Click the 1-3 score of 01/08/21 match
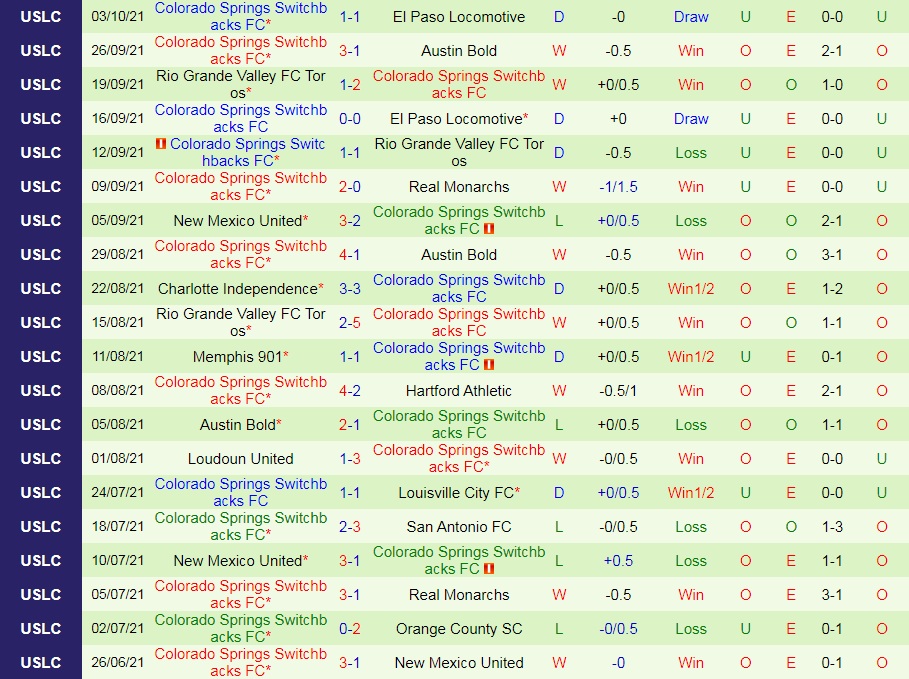The height and width of the screenshot is (679, 909). pos(350,459)
